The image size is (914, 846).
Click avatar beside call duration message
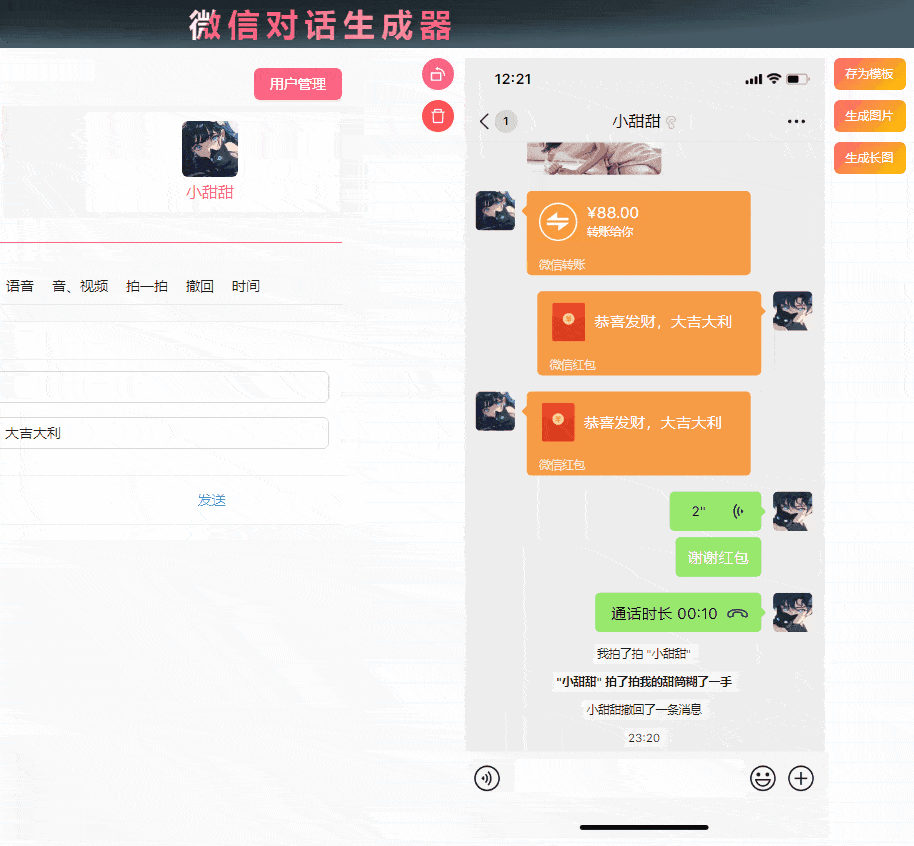click(x=793, y=612)
